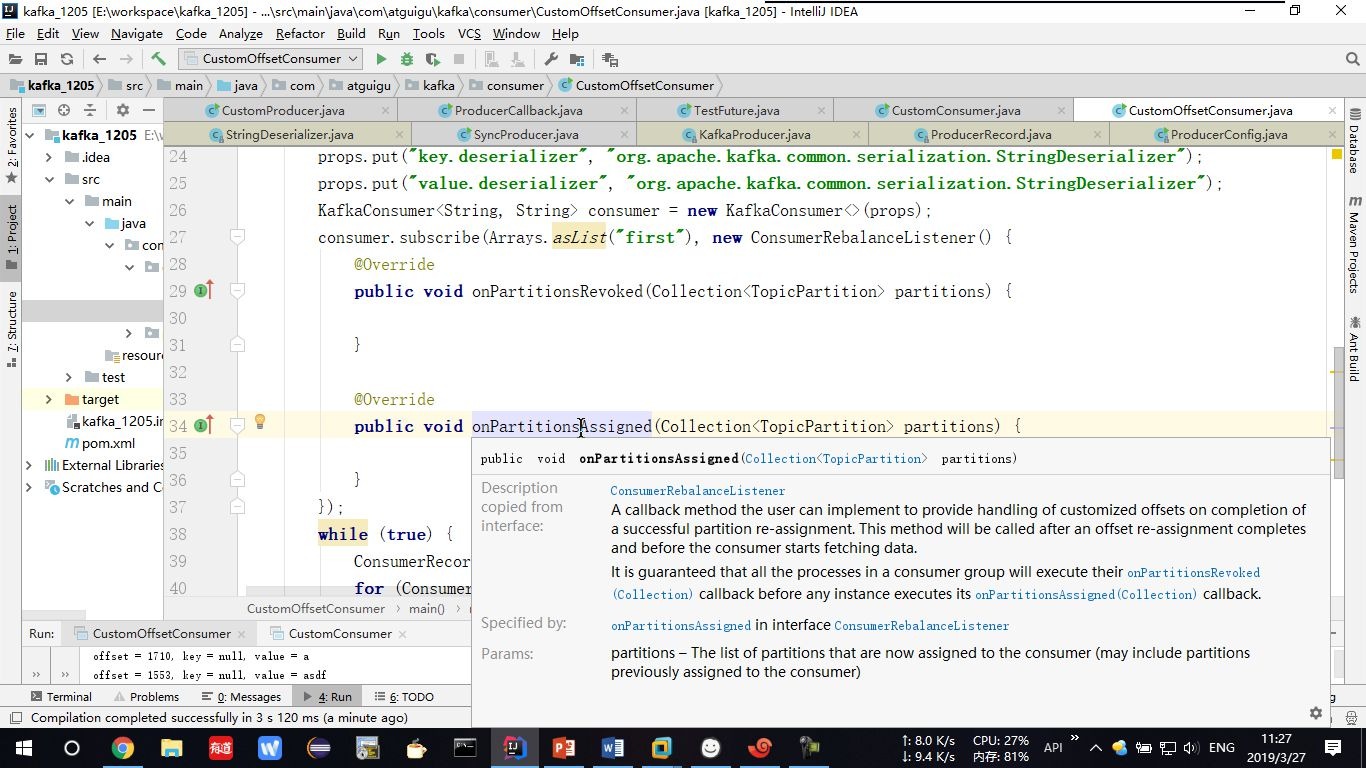This screenshot has height=768, width=1366.
Task: Click the consumer breadcrumb in navigation bar
Action: [x=515, y=85]
